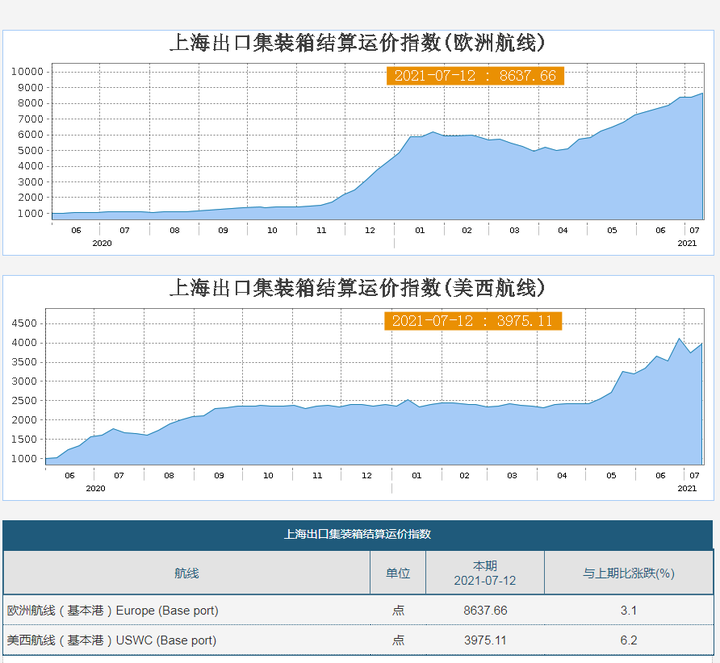Click the 点 unit cell in Europe row
The image size is (720, 663).
[398, 611]
